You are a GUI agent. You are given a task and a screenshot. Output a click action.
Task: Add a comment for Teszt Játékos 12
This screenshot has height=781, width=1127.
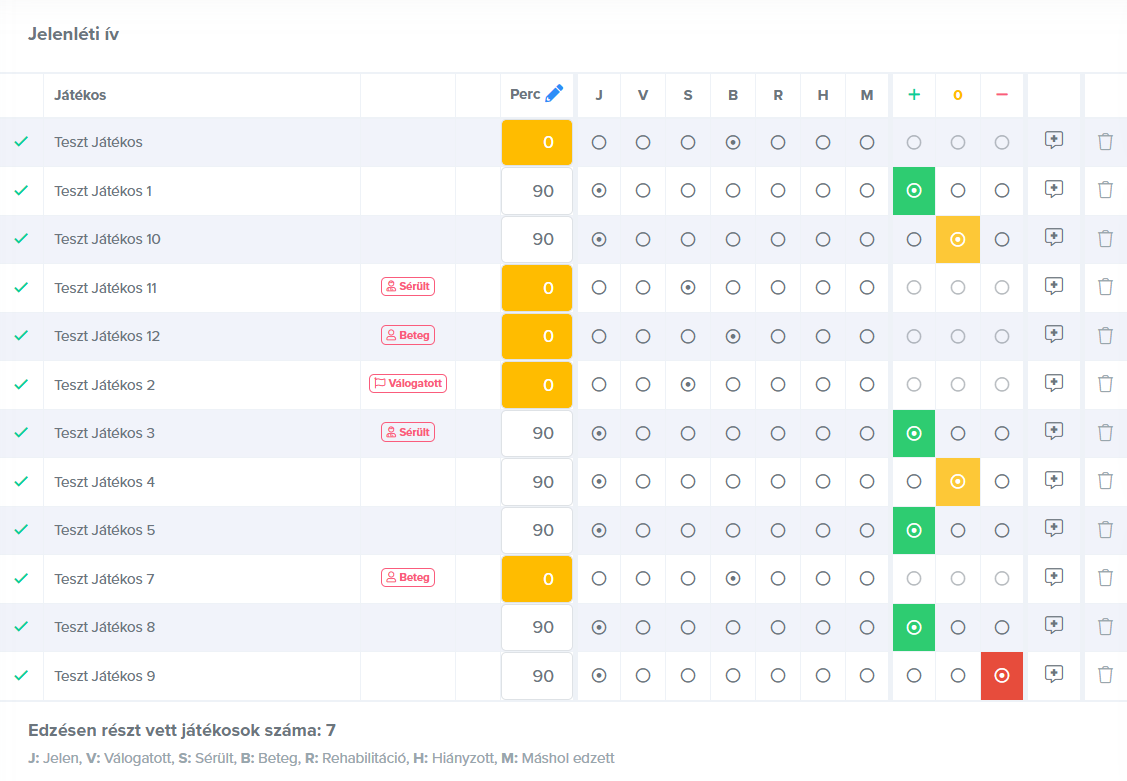[1053, 334]
